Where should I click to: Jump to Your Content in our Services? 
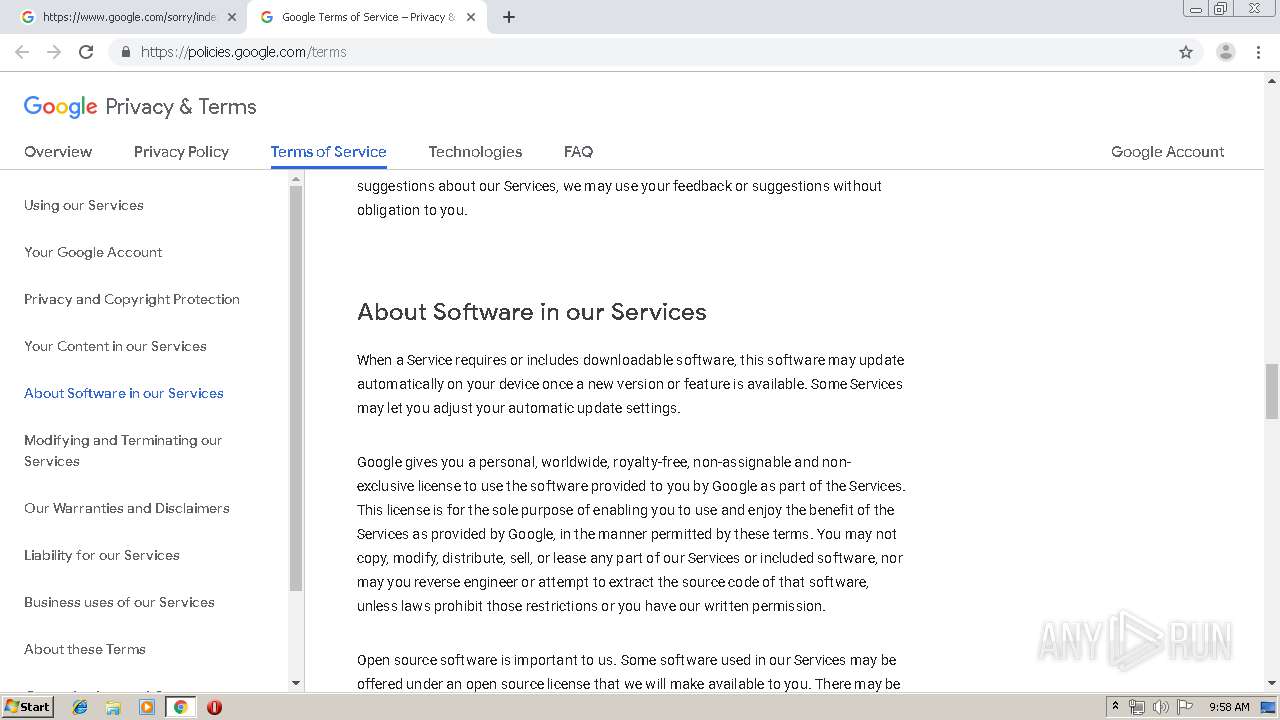tap(115, 346)
